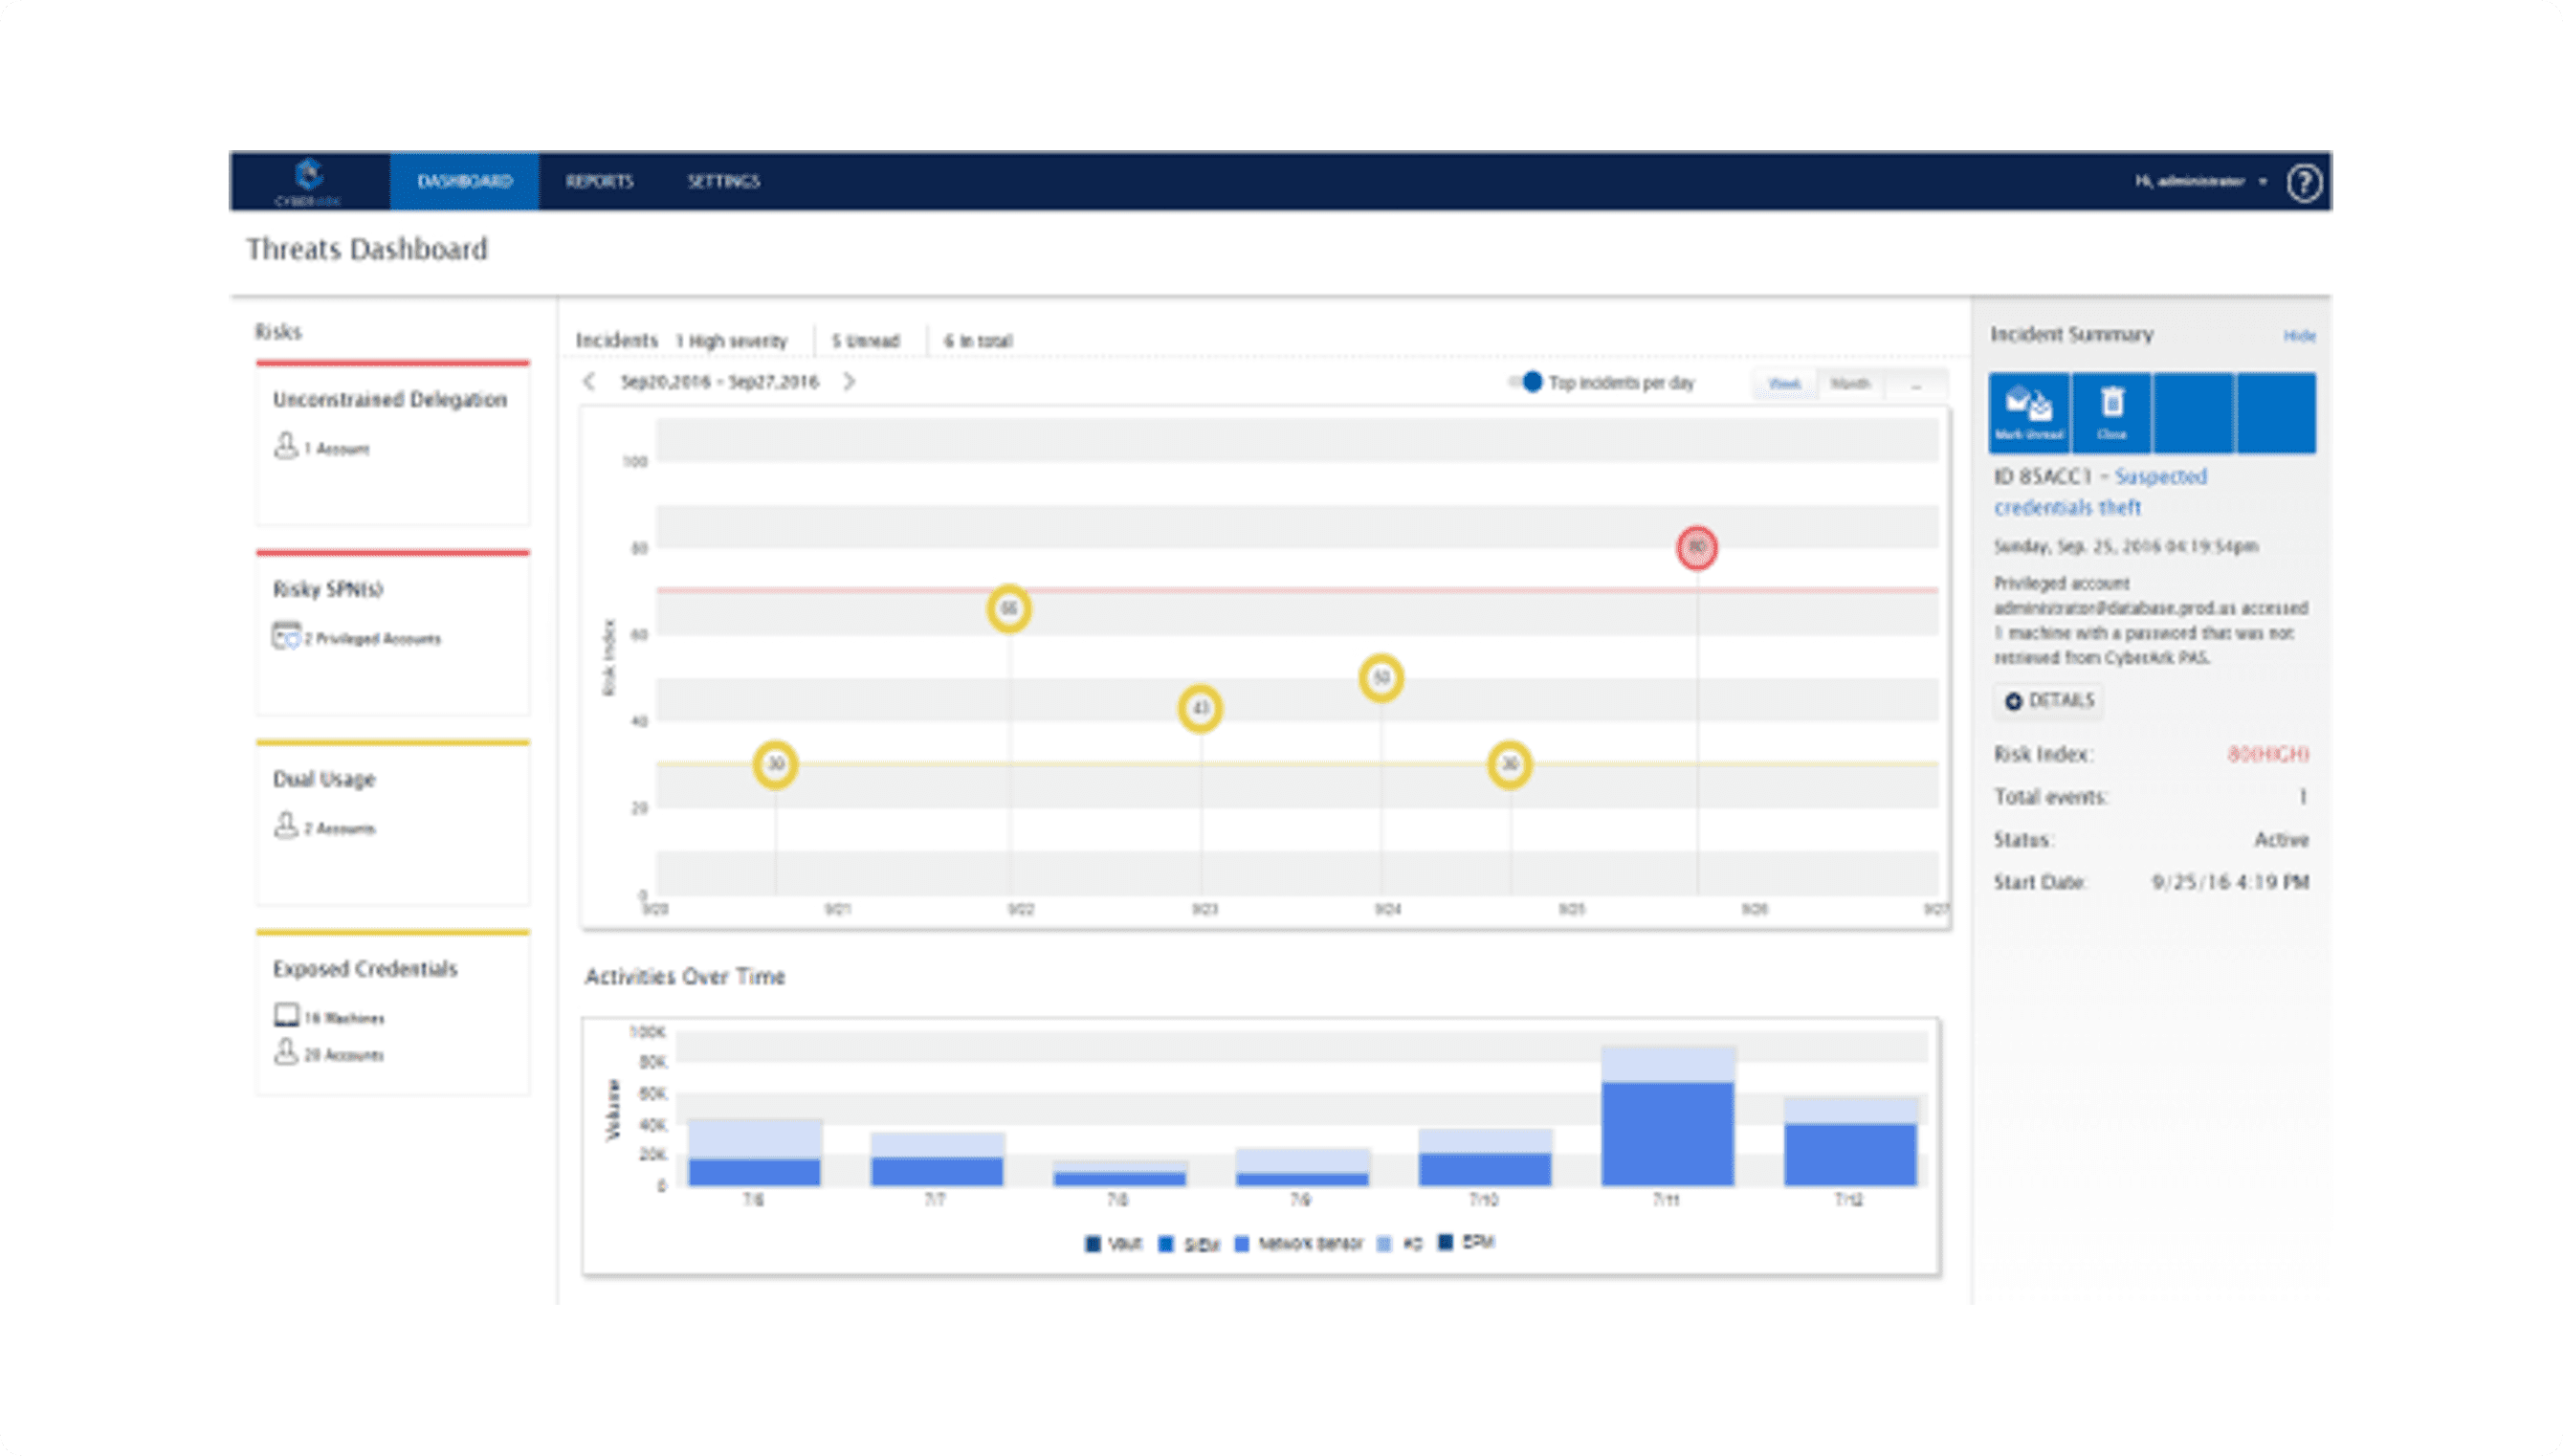The width and height of the screenshot is (2563, 1456).
Task: Select the yellow incident marker valued 50
Action: coord(1381,678)
